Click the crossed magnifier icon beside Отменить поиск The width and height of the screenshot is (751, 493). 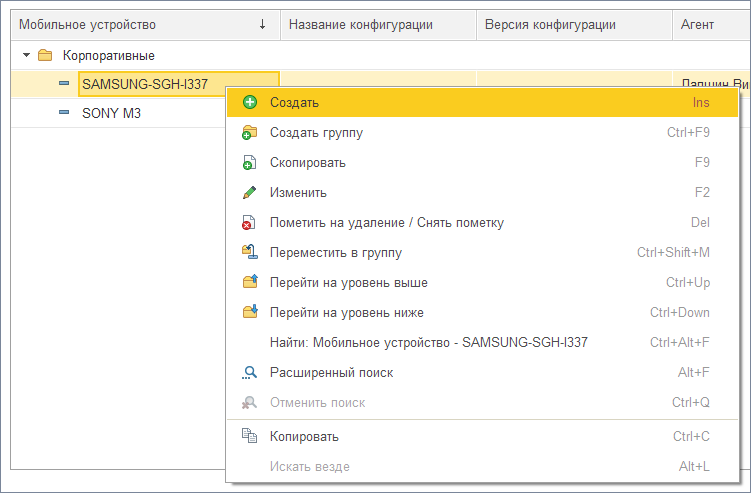pos(249,402)
